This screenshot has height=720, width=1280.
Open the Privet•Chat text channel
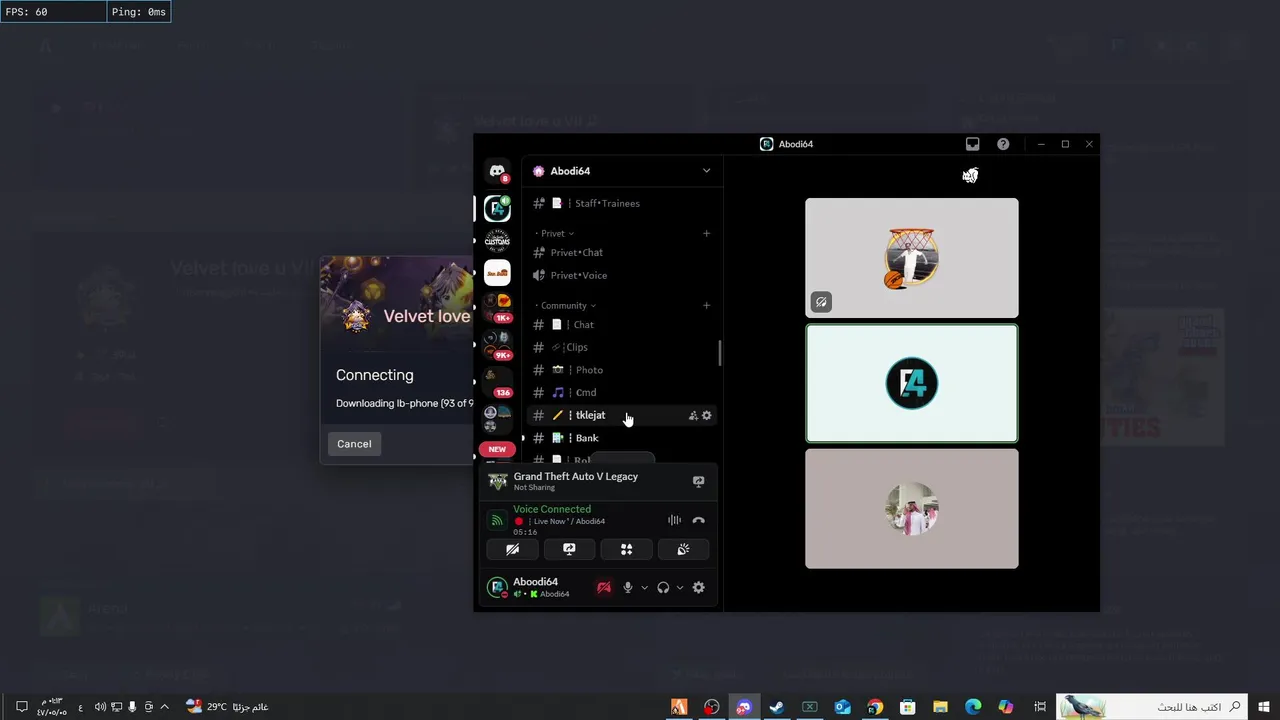[x=621, y=252]
